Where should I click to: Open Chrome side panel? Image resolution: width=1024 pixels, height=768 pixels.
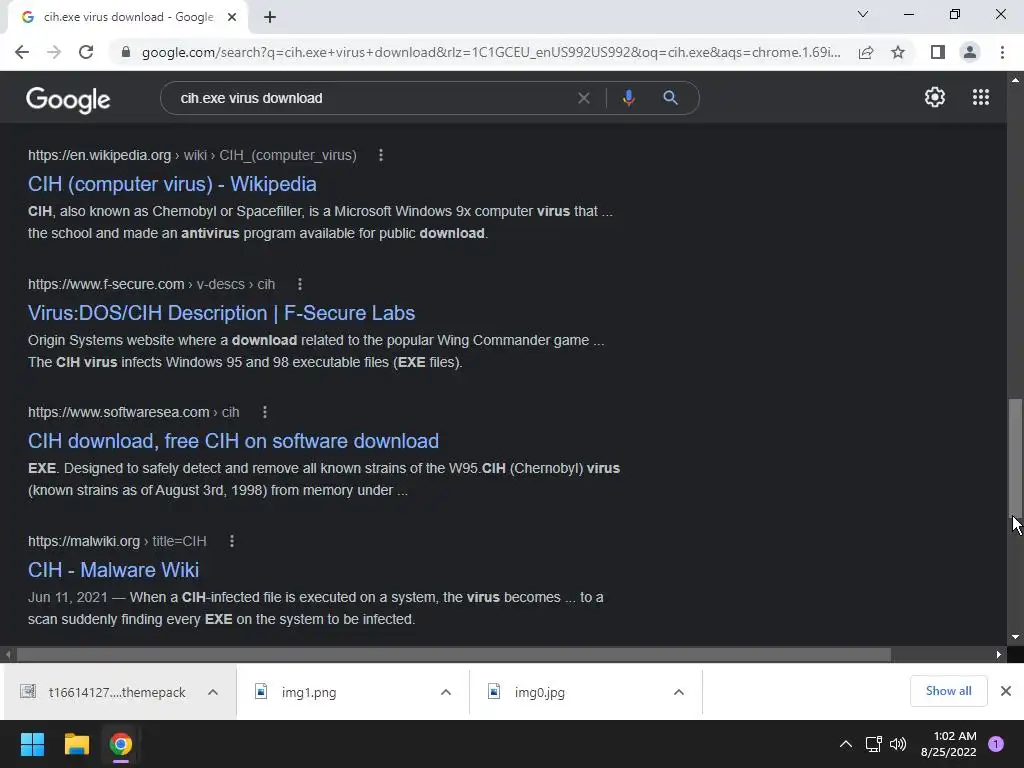pos(938,52)
